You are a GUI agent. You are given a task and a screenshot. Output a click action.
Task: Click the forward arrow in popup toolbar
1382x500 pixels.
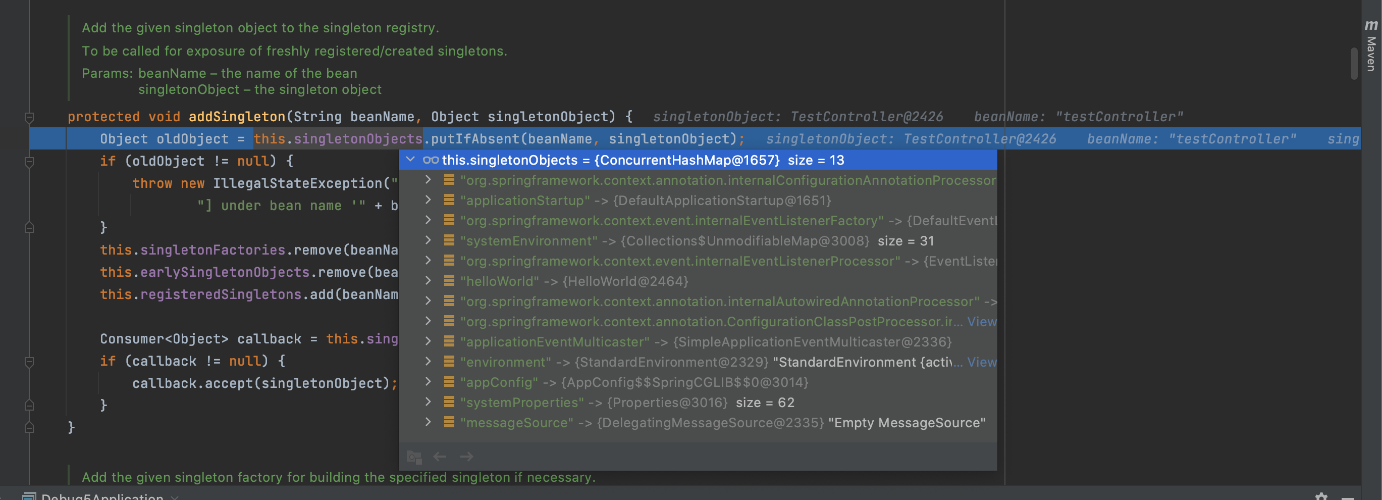point(466,457)
